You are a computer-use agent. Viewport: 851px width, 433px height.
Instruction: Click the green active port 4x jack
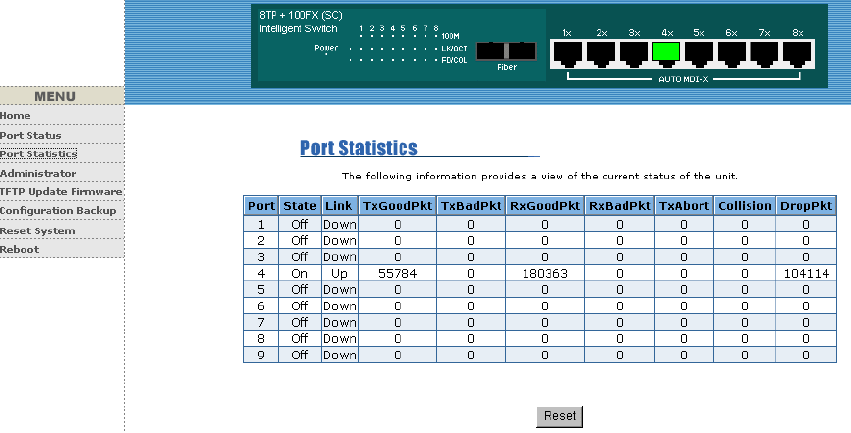tap(666, 53)
